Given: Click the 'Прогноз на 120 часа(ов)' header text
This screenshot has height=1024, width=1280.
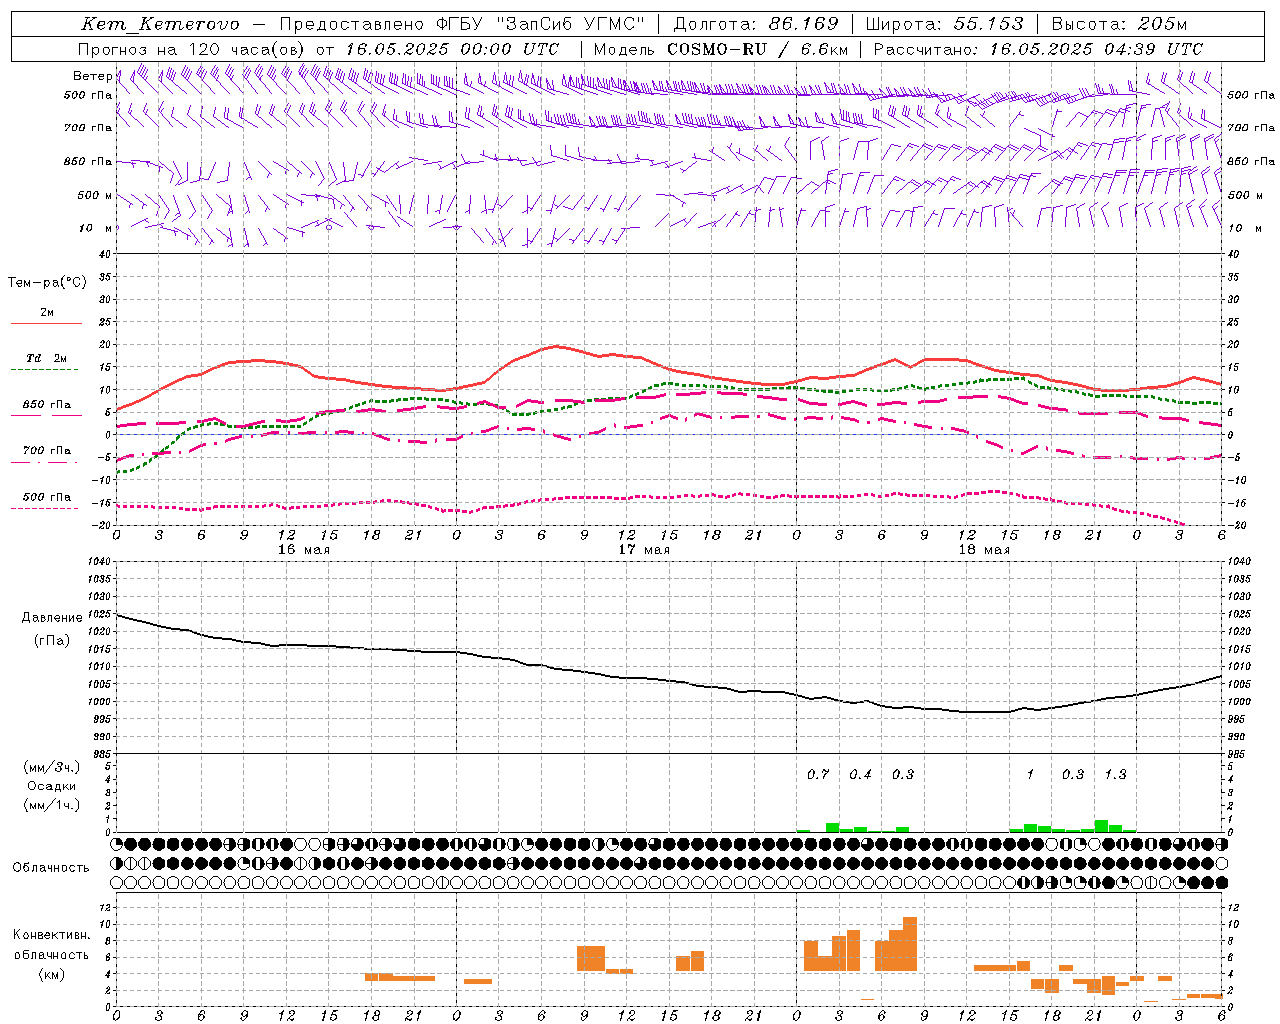Looking at the screenshot, I should [x=193, y=49].
